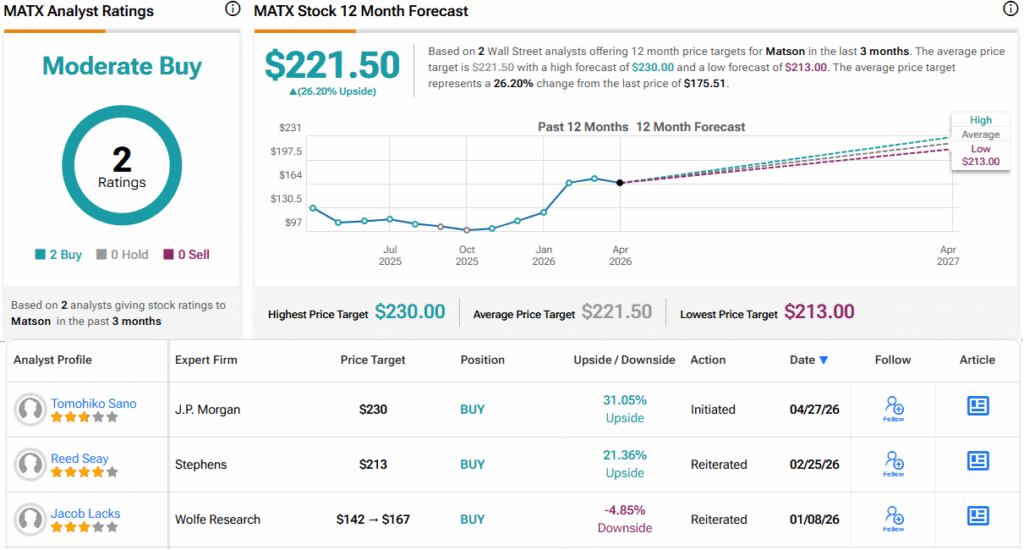Open J.P. Morgan rating article icon
The height and width of the screenshot is (550, 1024).
pyautogui.click(x=978, y=406)
